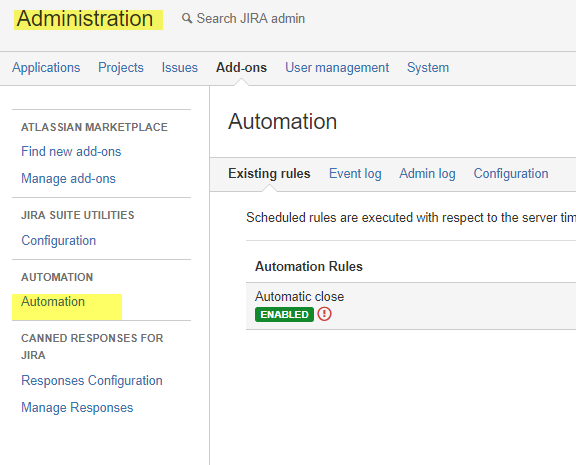Select the Automatic close rule
This screenshot has width=576, height=465.
(299, 296)
